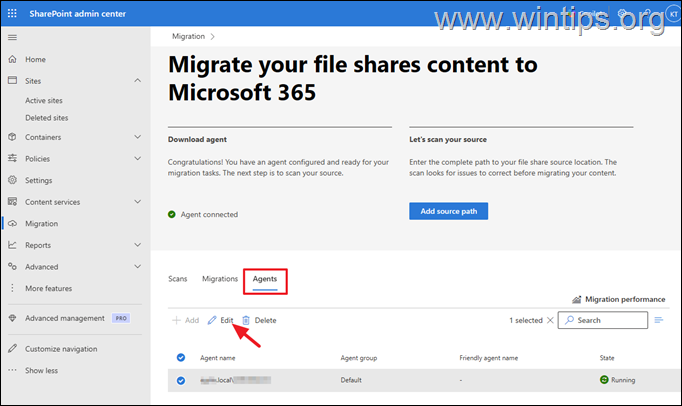Click the Advanced management diamond icon
Image resolution: width=682 pixels, height=406 pixels.
pos(13,318)
